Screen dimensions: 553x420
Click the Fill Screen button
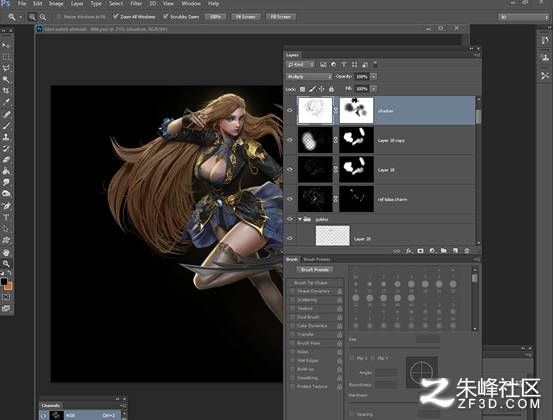pos(281,17)
